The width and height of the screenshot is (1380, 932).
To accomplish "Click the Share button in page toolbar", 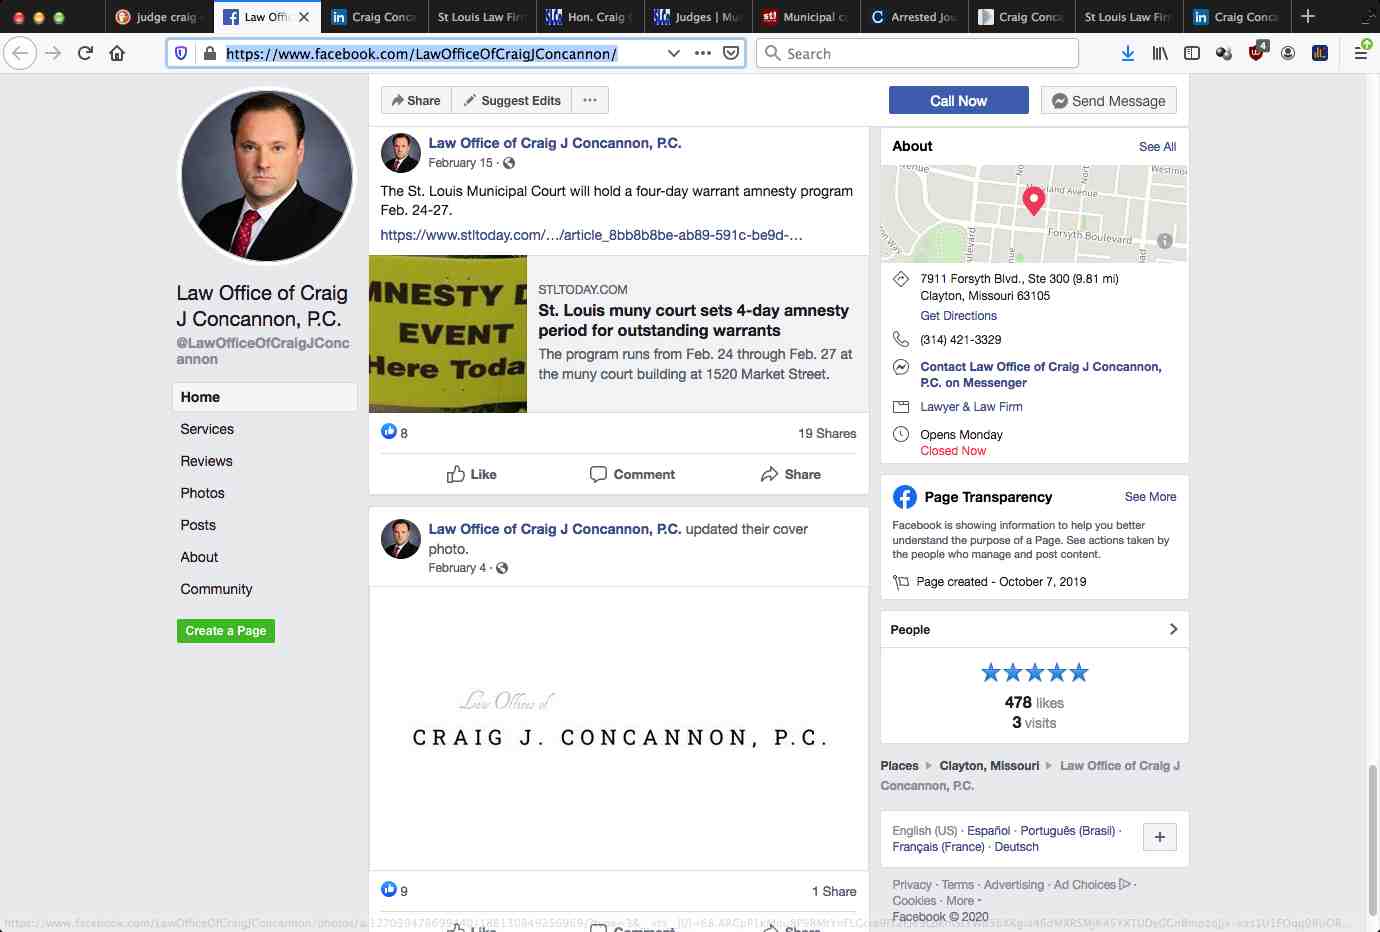I will (x=416, y=100).
